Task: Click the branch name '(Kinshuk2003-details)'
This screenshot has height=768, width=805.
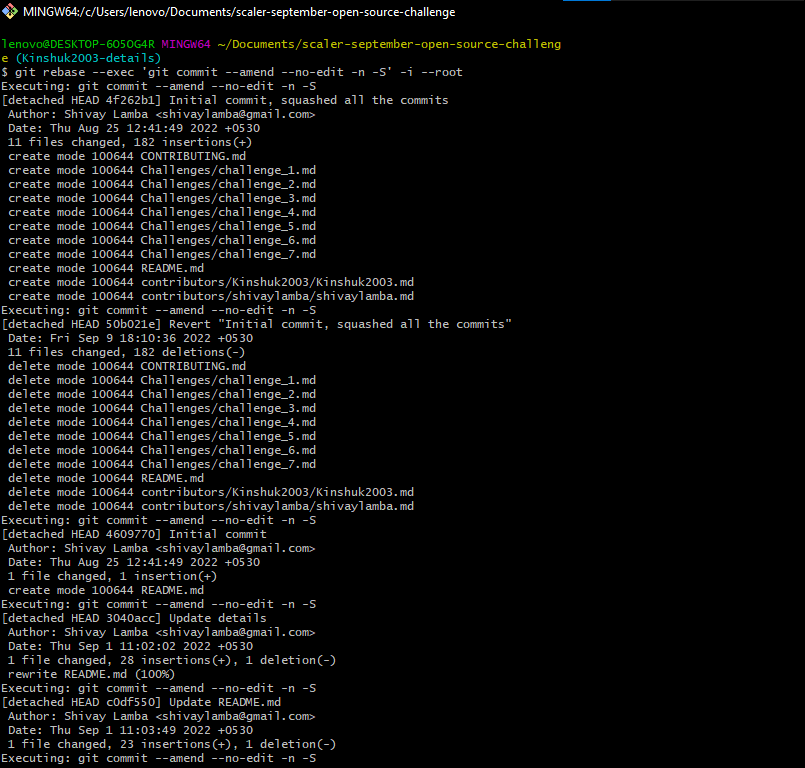Action: tap(88, 58)
